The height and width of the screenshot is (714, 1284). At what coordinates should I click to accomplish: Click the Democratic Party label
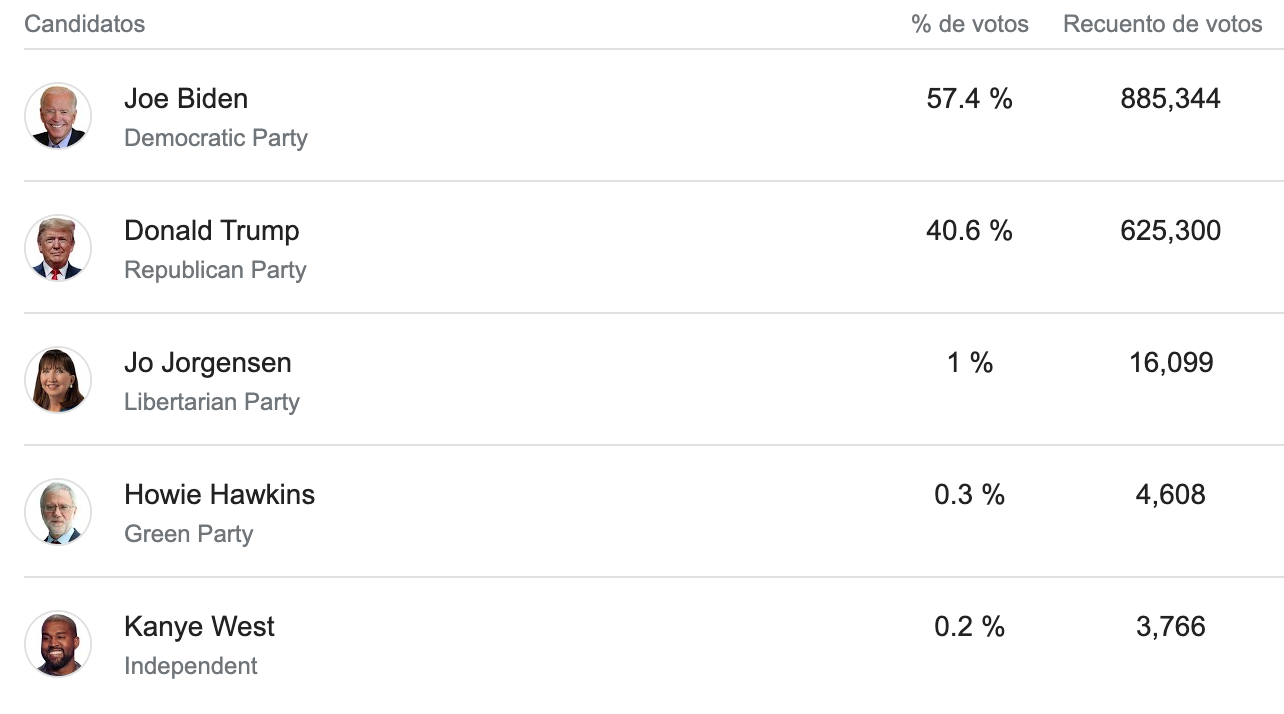[x=215, y=138]
